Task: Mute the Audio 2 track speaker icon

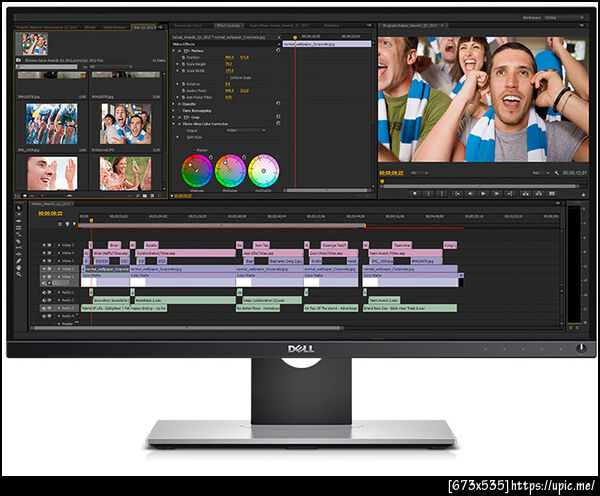Action: point(44,300)
